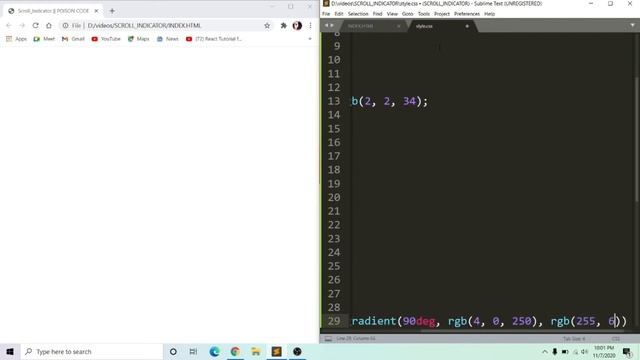Open the tab list dropdown arrow
Image resolution: width=640 pixels, height=360 pixels.
[632, 25]
